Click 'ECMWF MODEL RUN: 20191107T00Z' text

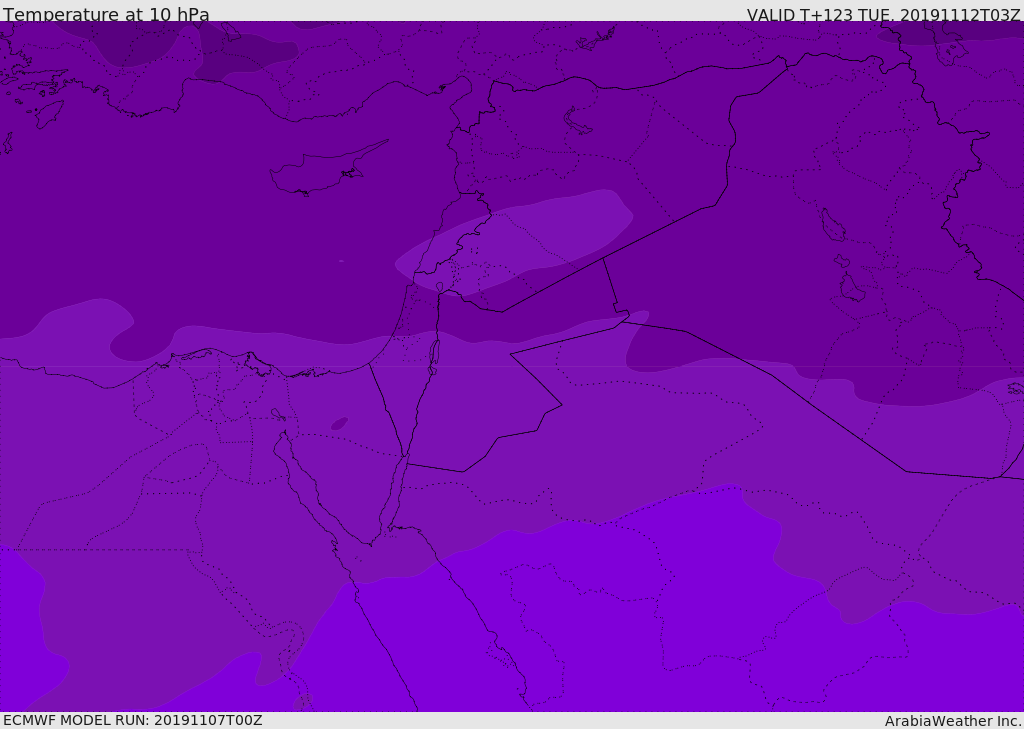pos(133,720)
